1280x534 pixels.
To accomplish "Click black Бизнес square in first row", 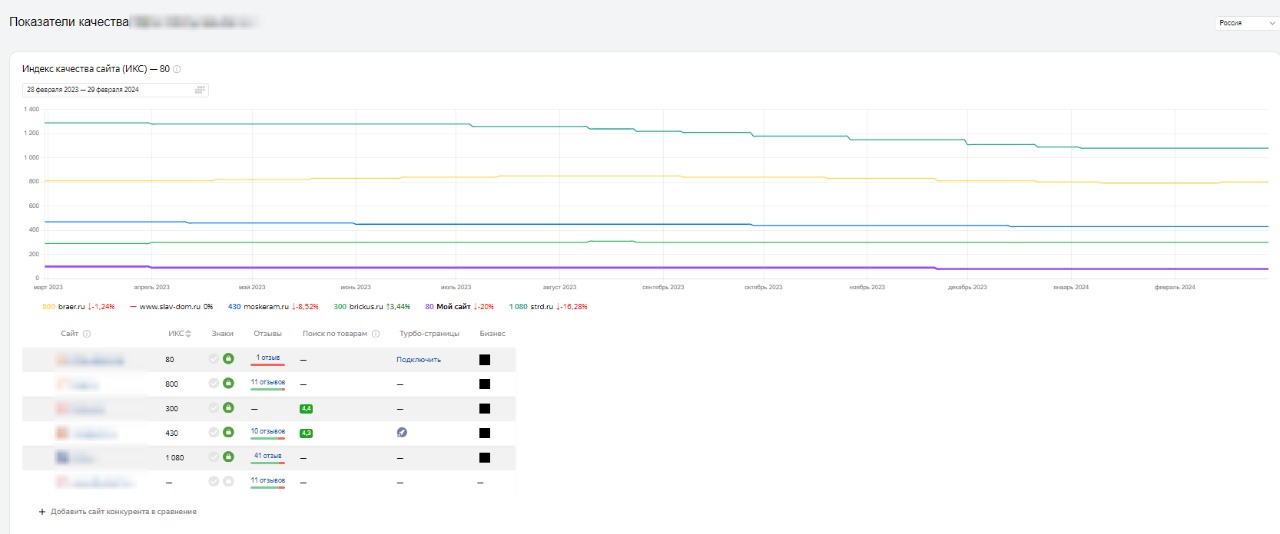I will pos(484,359).
